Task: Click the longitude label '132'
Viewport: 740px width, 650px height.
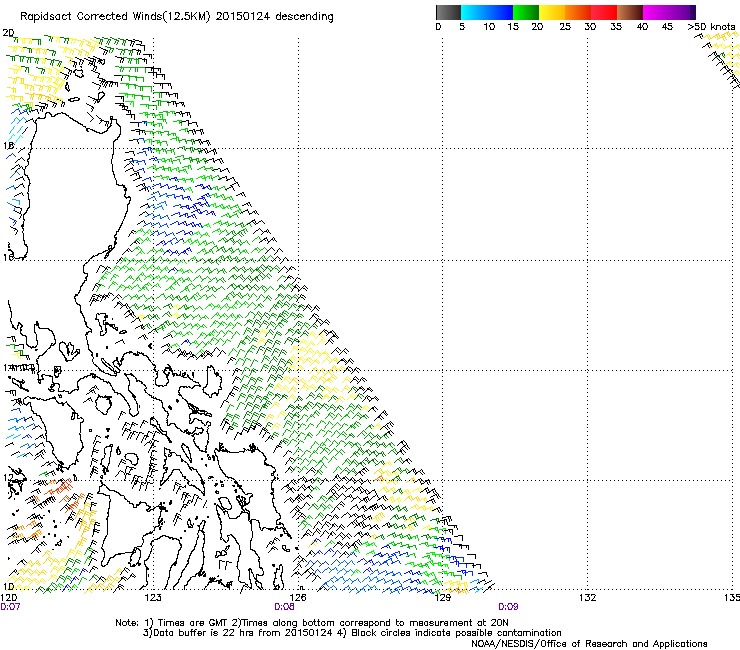Action: 588,598
